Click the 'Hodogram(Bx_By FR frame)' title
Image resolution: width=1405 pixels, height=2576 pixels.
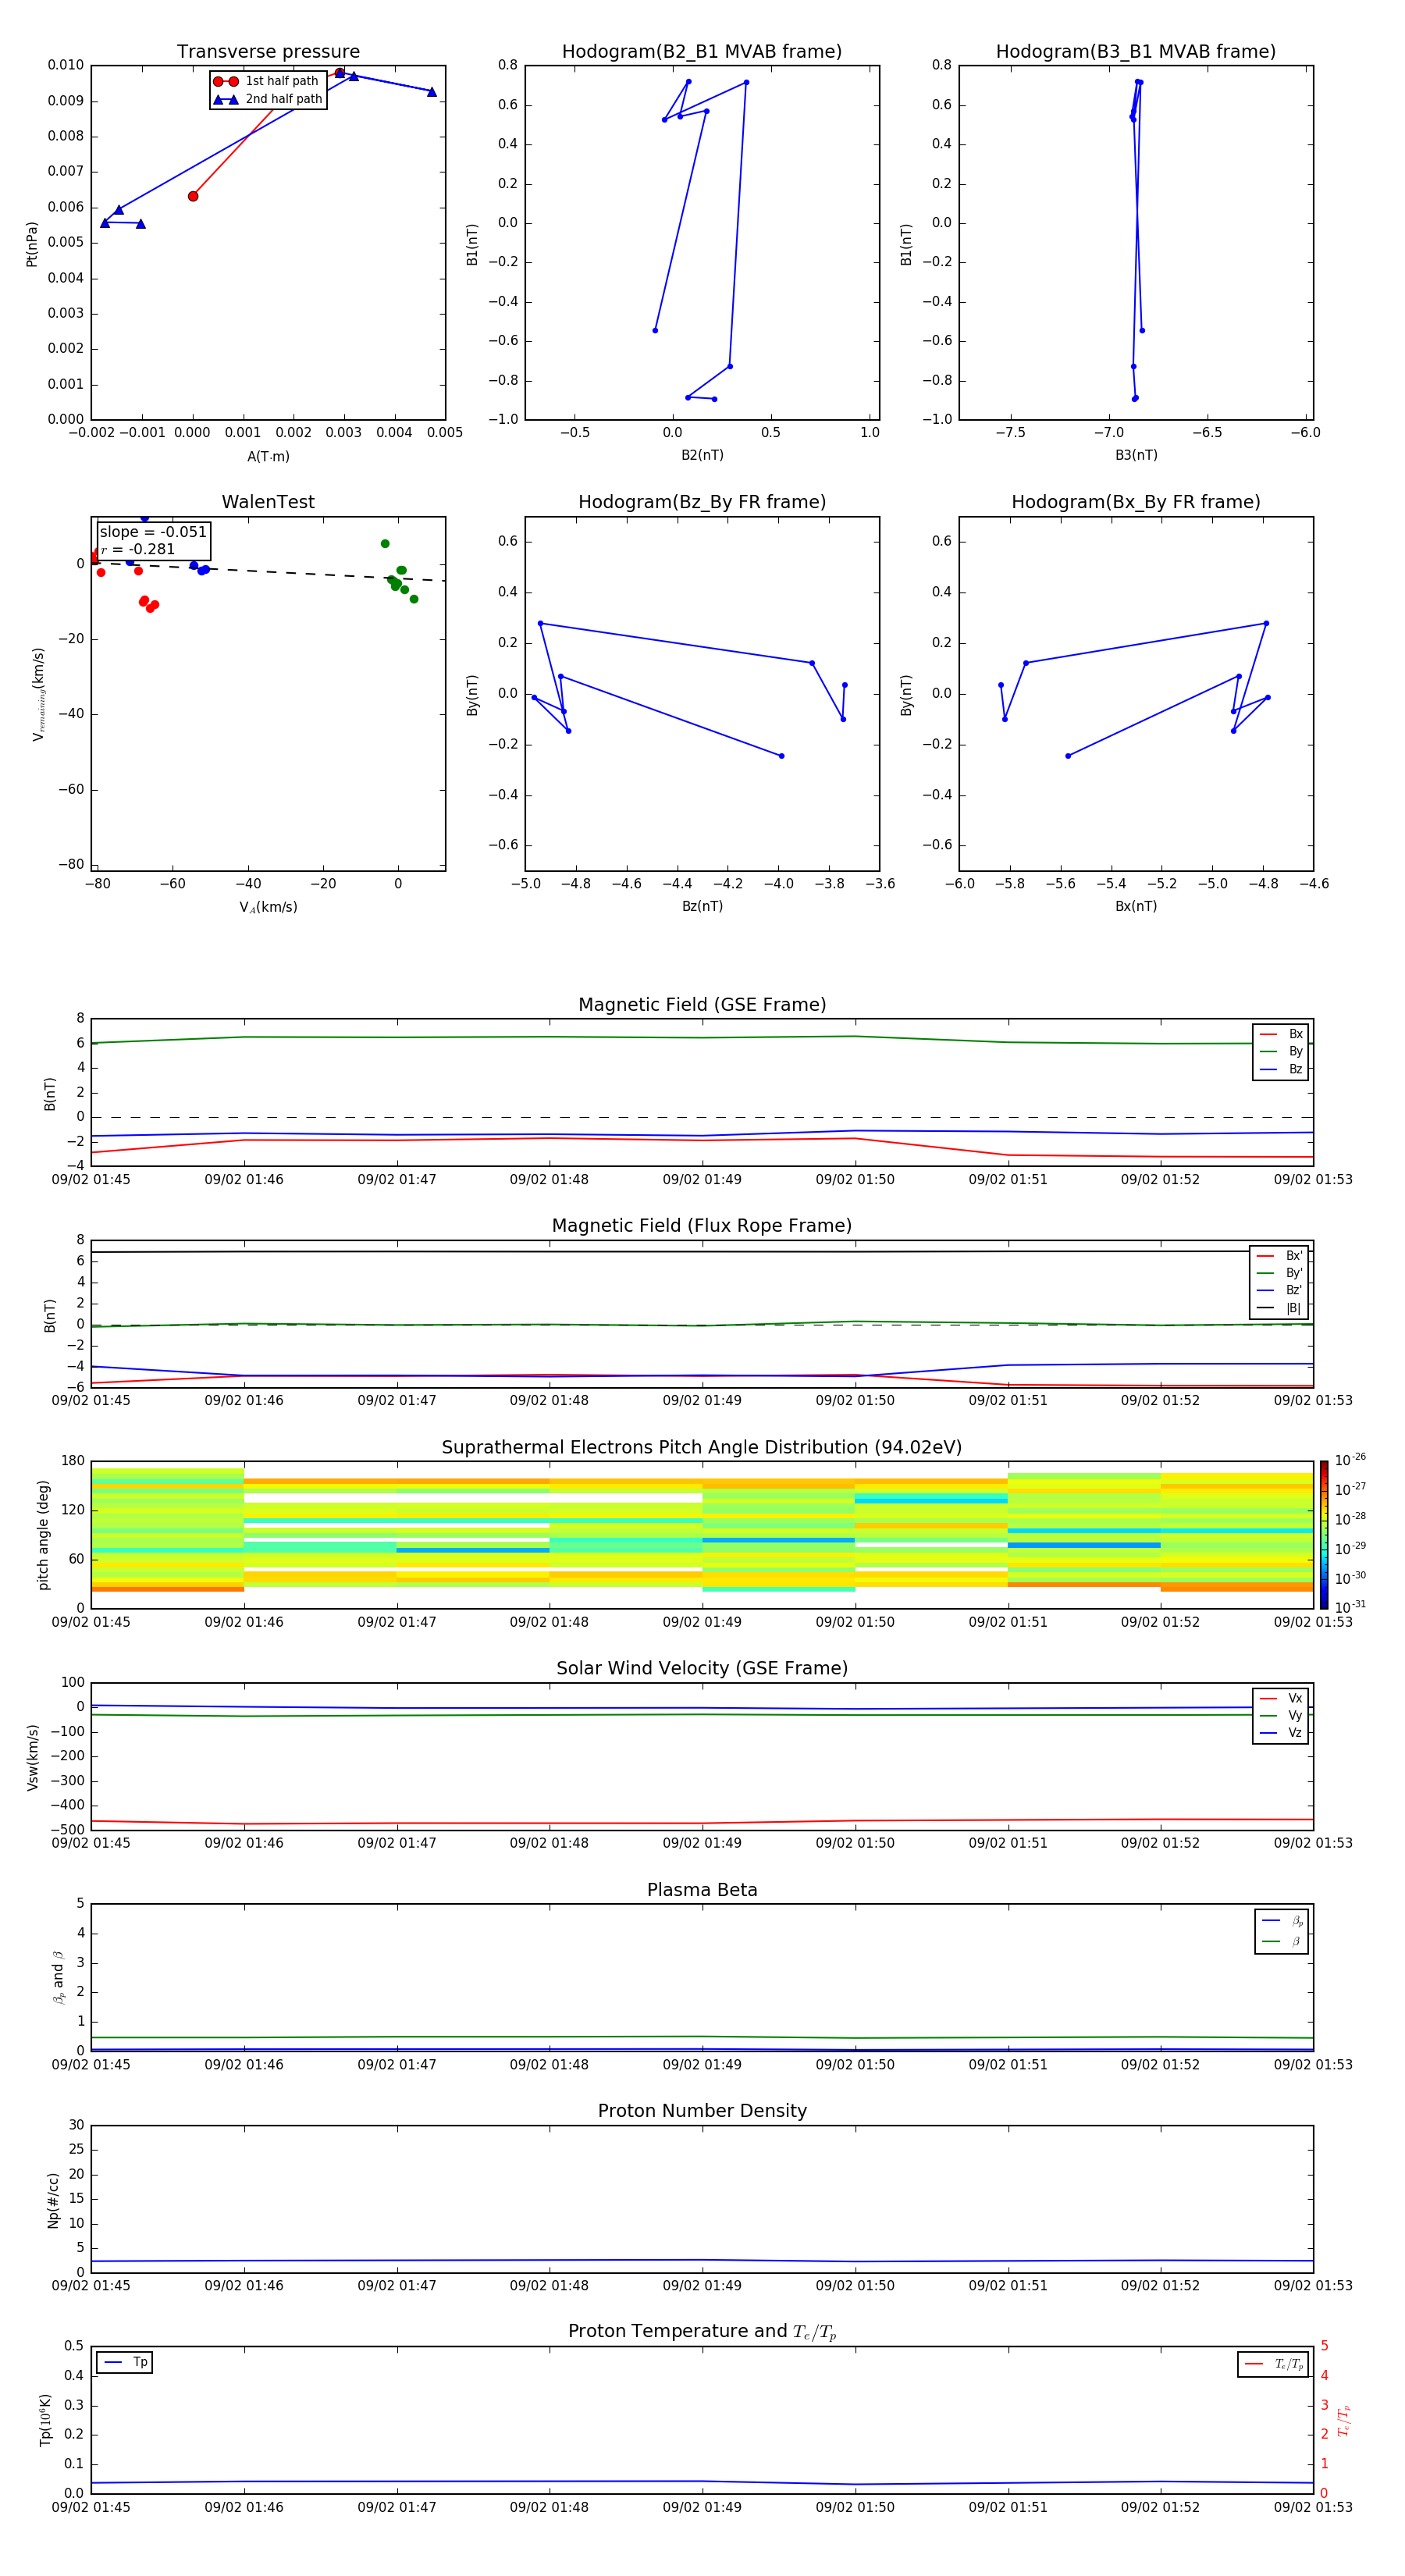coord(1136,502)
